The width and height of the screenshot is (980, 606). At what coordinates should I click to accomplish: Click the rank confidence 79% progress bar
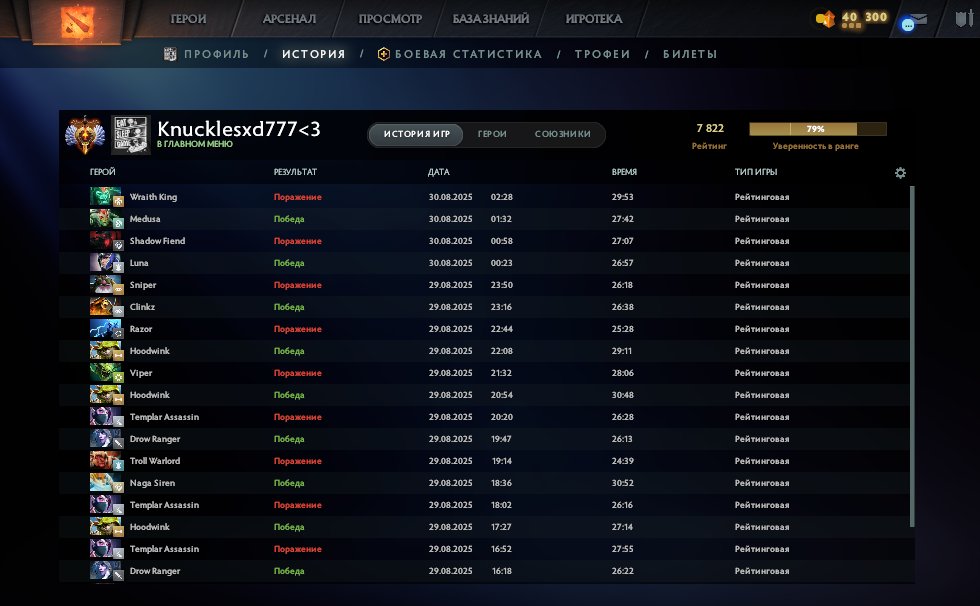tap(817, 129)
